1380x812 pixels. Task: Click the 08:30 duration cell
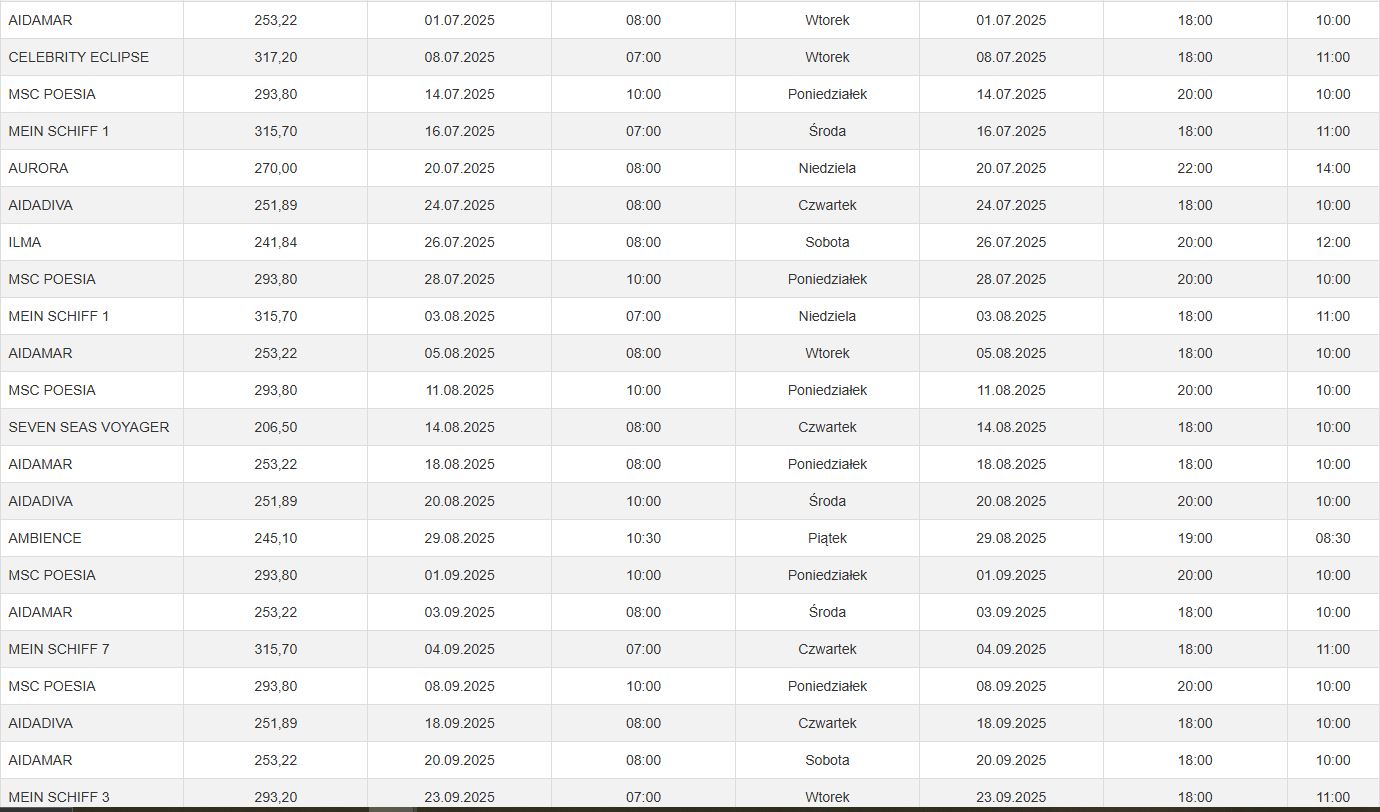click(x=1333, y=538)
